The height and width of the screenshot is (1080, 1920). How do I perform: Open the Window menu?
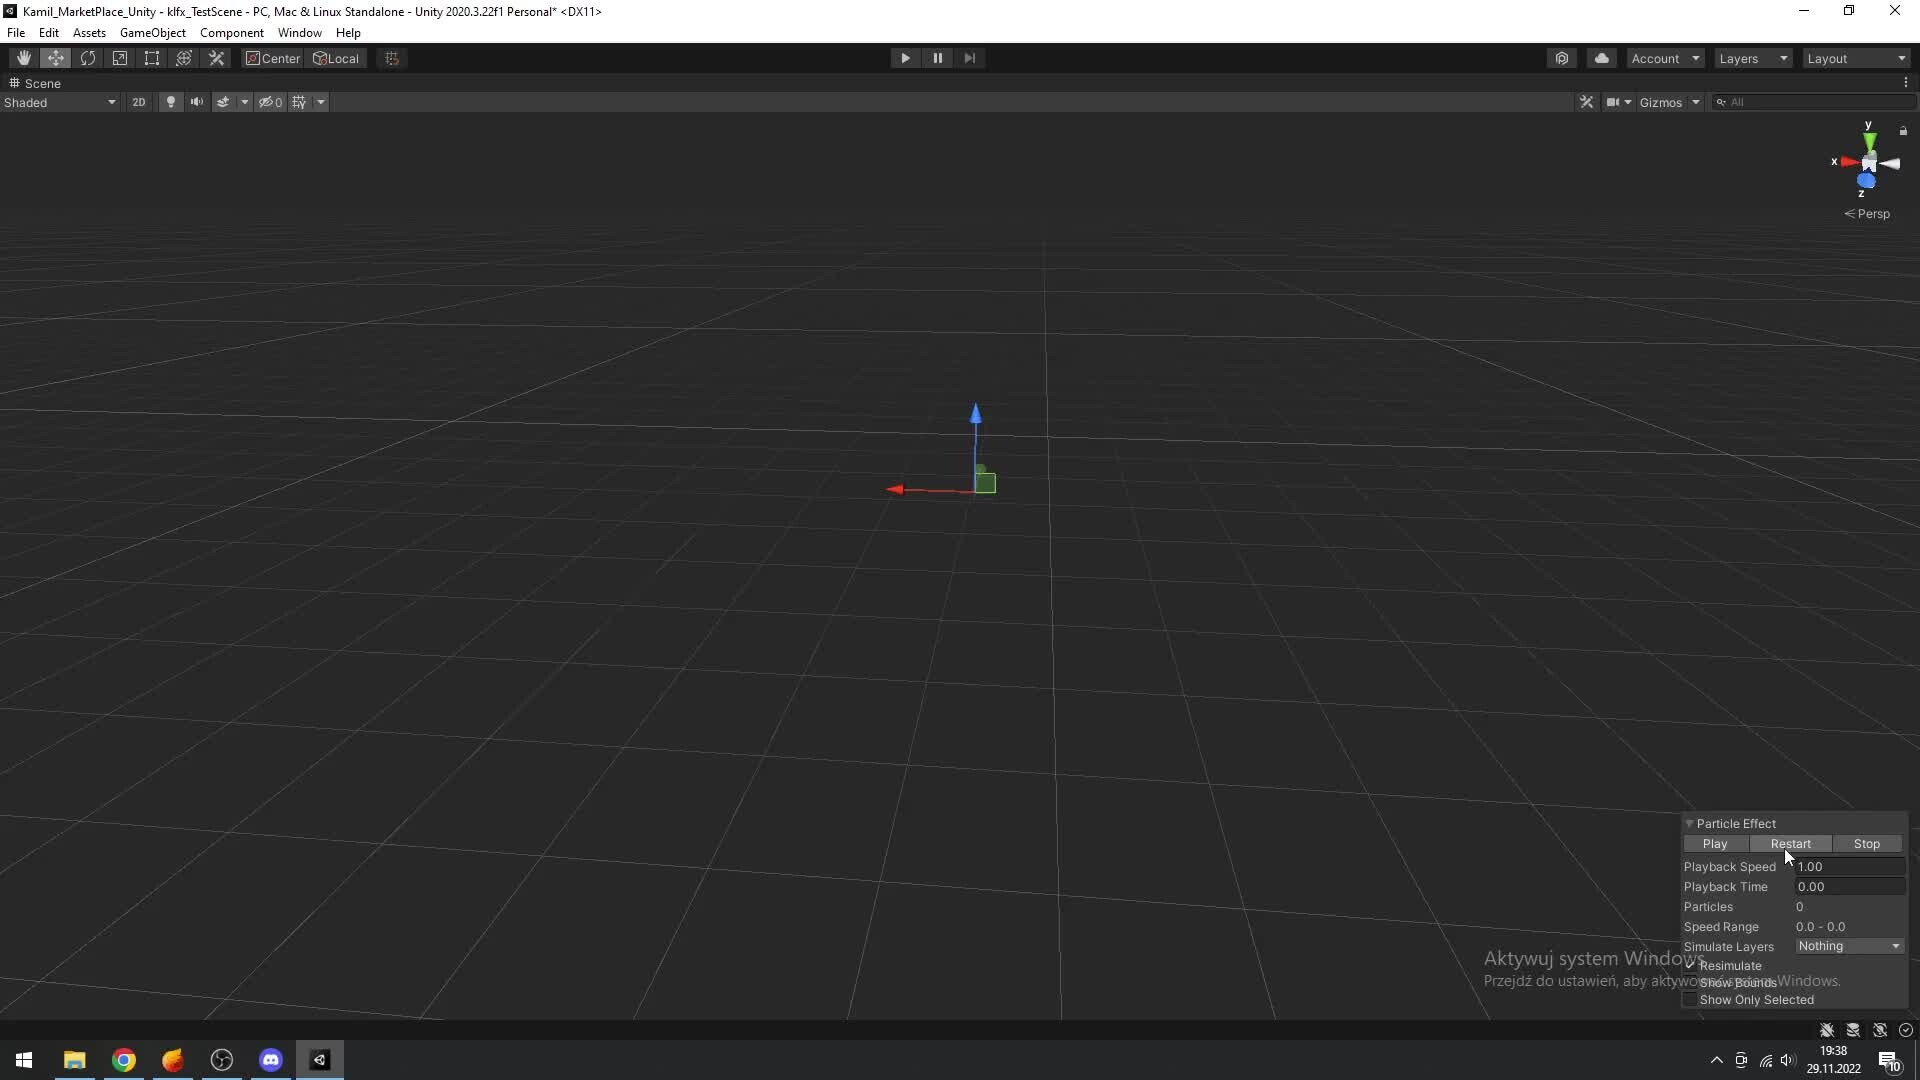(x=299, y=33)
